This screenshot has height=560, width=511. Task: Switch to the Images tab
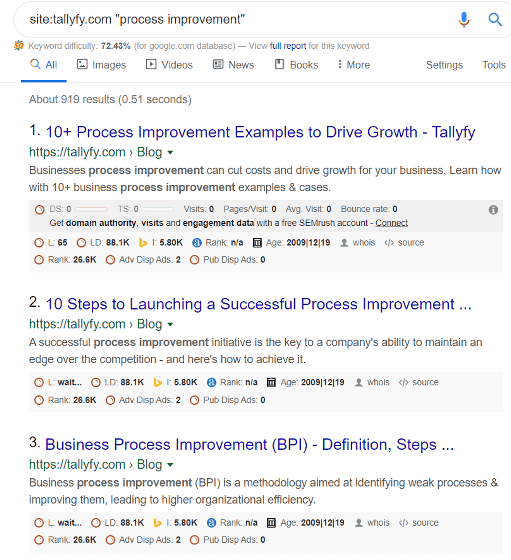(x=101, y=65)
